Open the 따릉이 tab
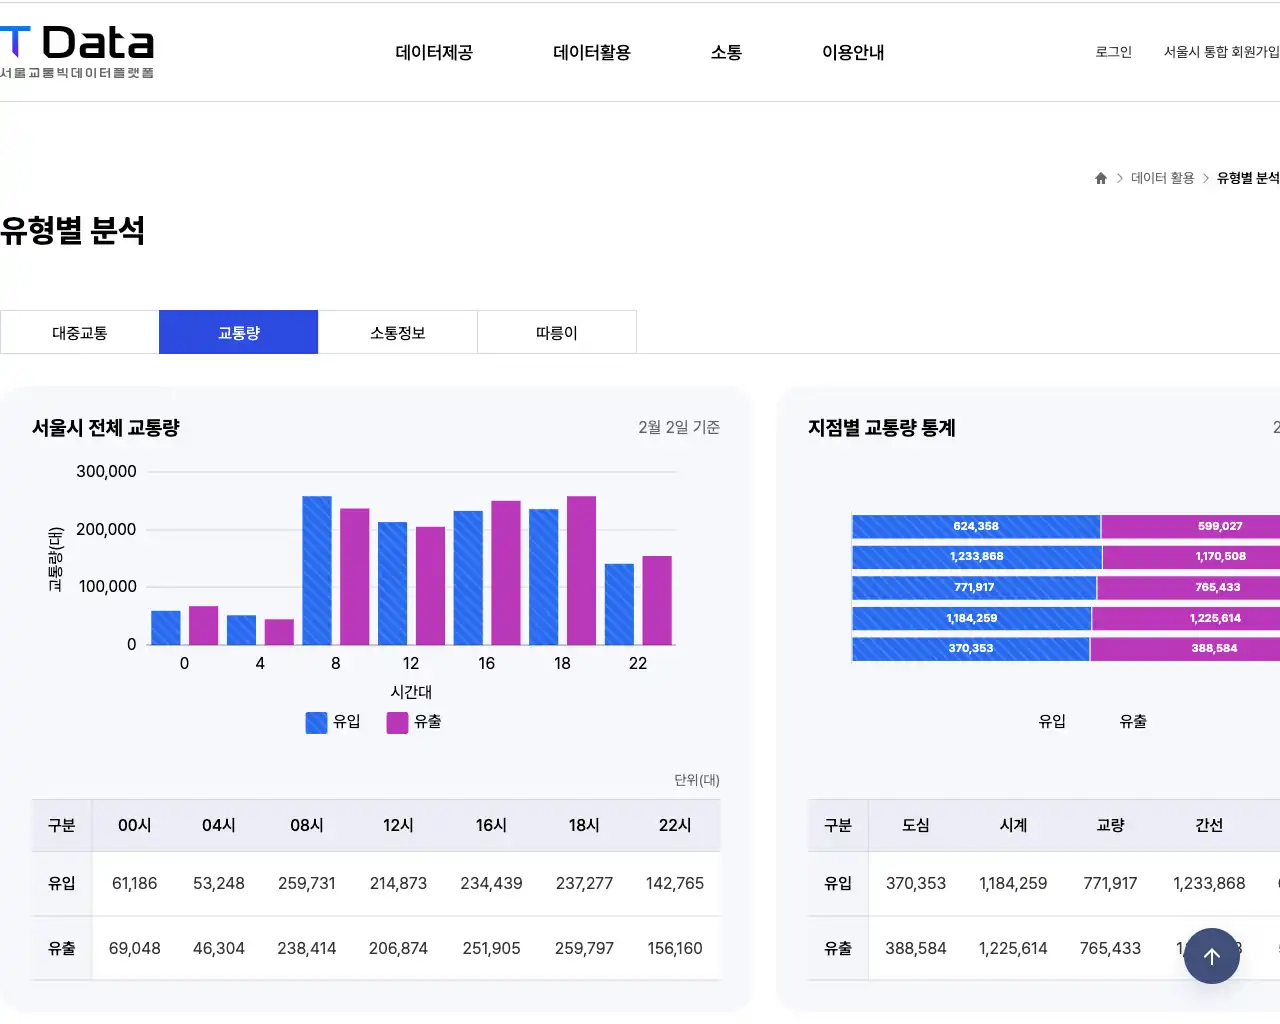The height and width of the screenshot is (1024, 1280). 556,331
